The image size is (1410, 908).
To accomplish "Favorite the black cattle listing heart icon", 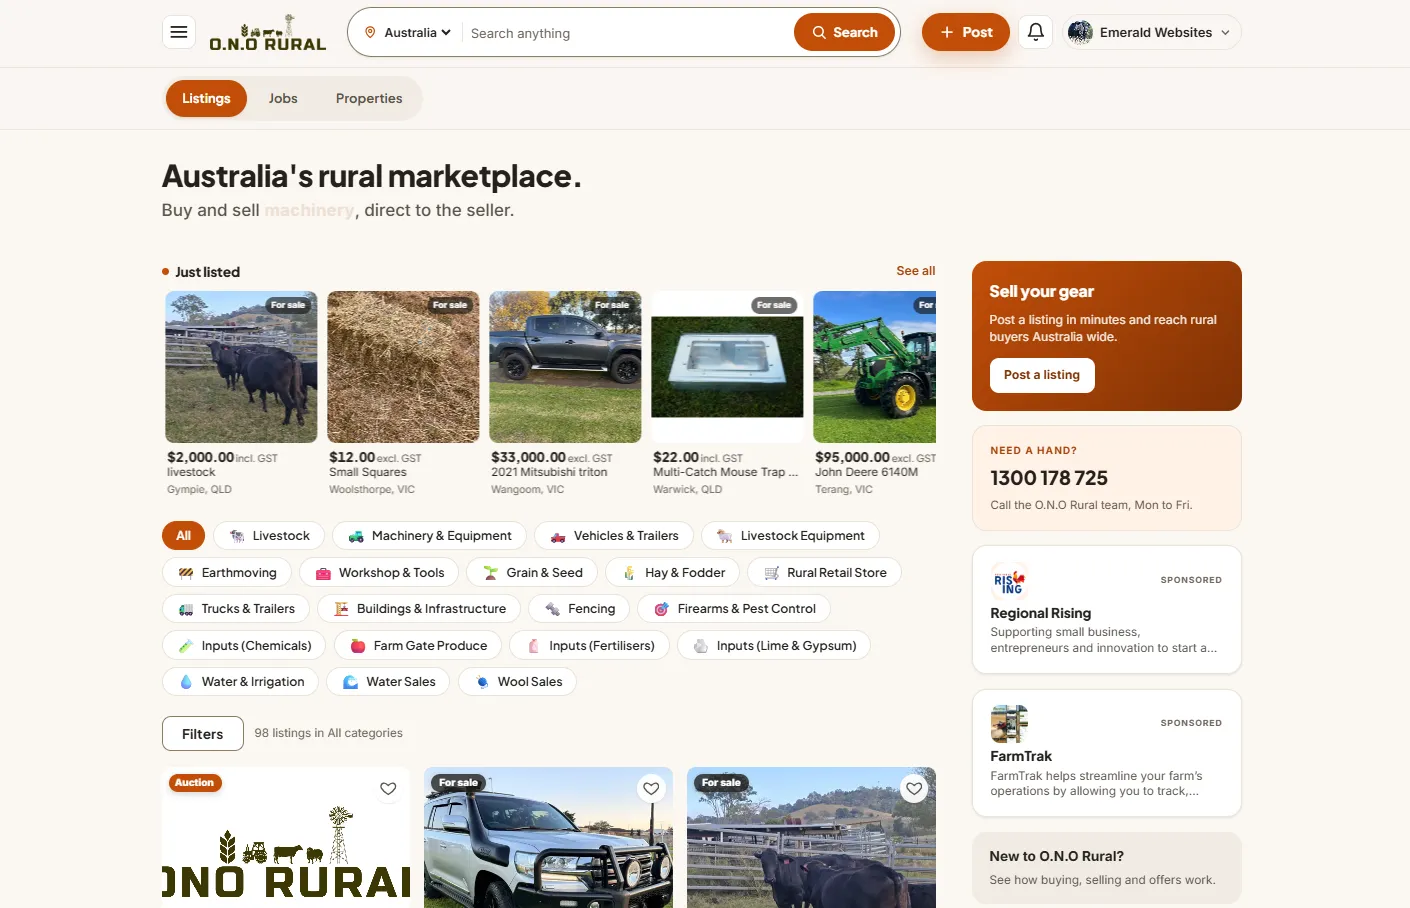I will 914,789.
